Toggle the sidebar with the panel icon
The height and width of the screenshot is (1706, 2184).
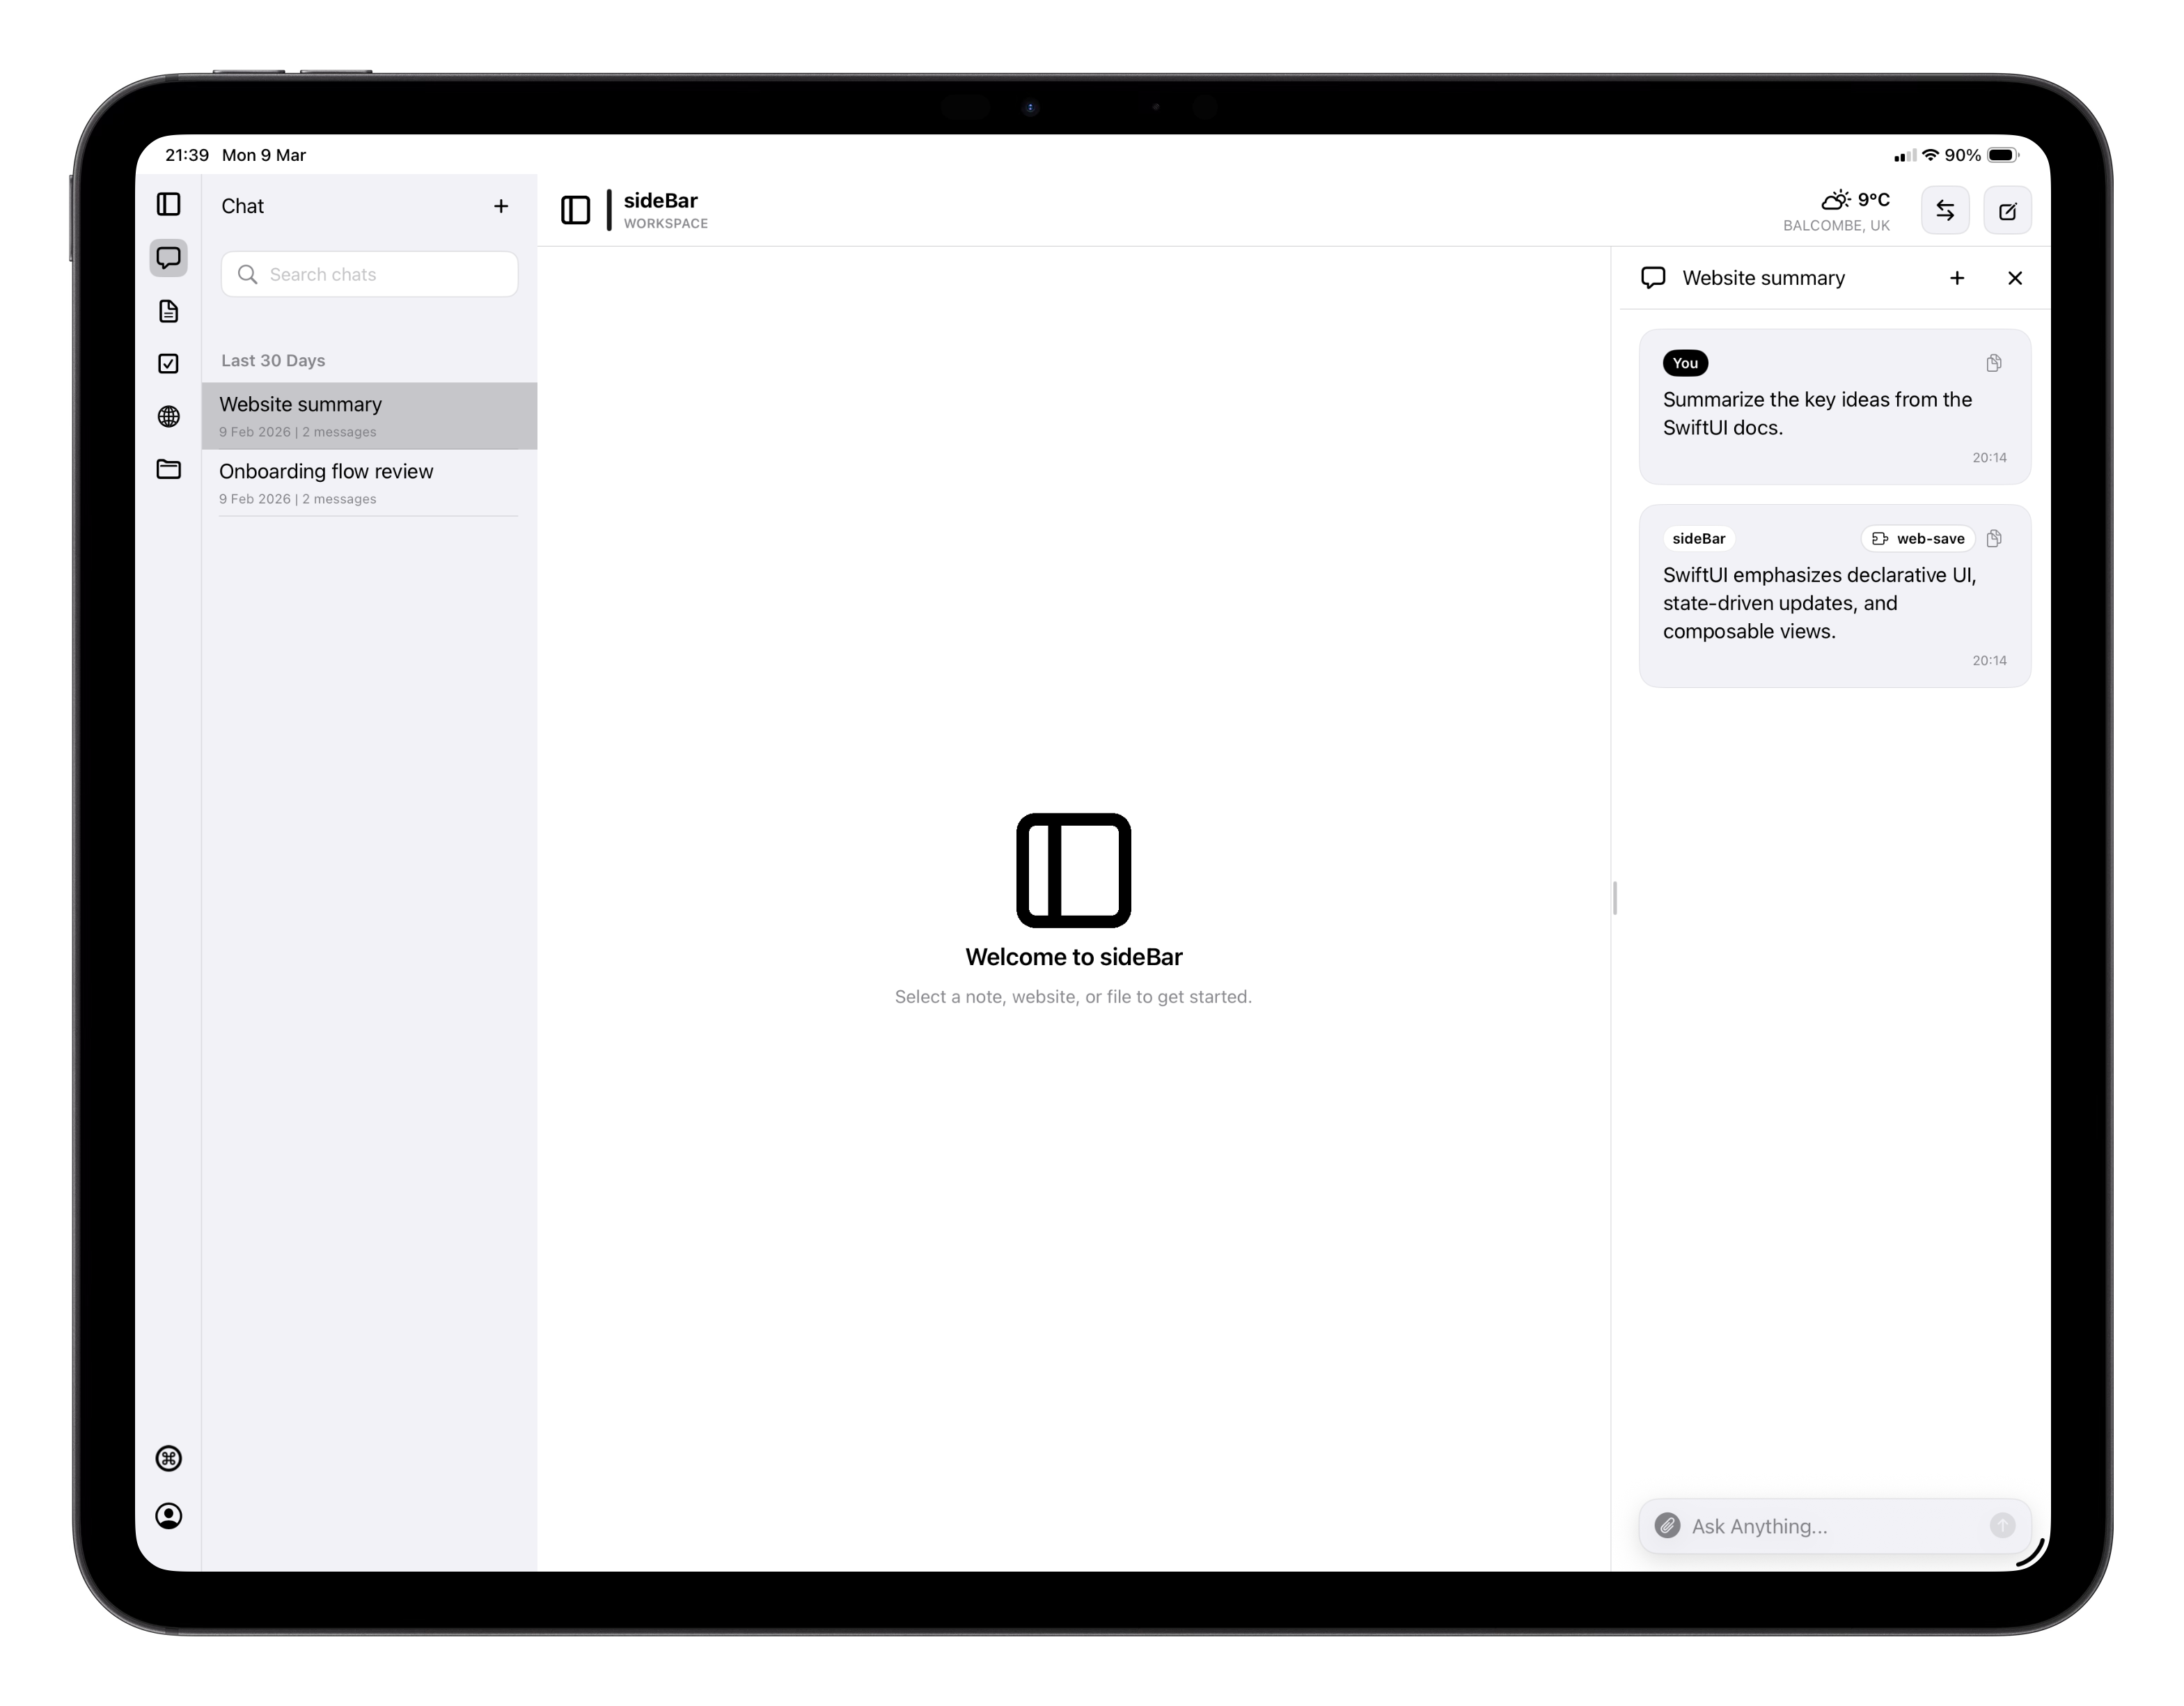point(169,204)
